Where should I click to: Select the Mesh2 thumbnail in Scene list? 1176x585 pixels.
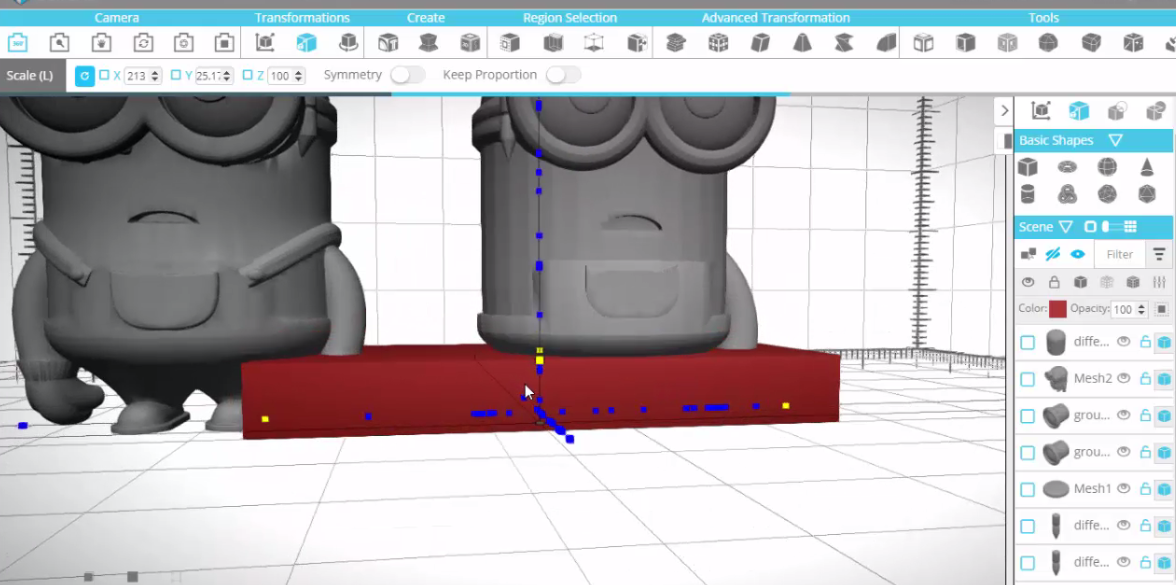(x=1056, y=379)
